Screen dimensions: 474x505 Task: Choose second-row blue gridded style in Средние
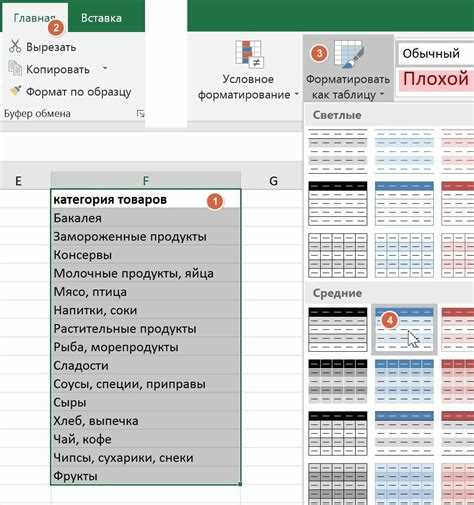tap(404, 381)
